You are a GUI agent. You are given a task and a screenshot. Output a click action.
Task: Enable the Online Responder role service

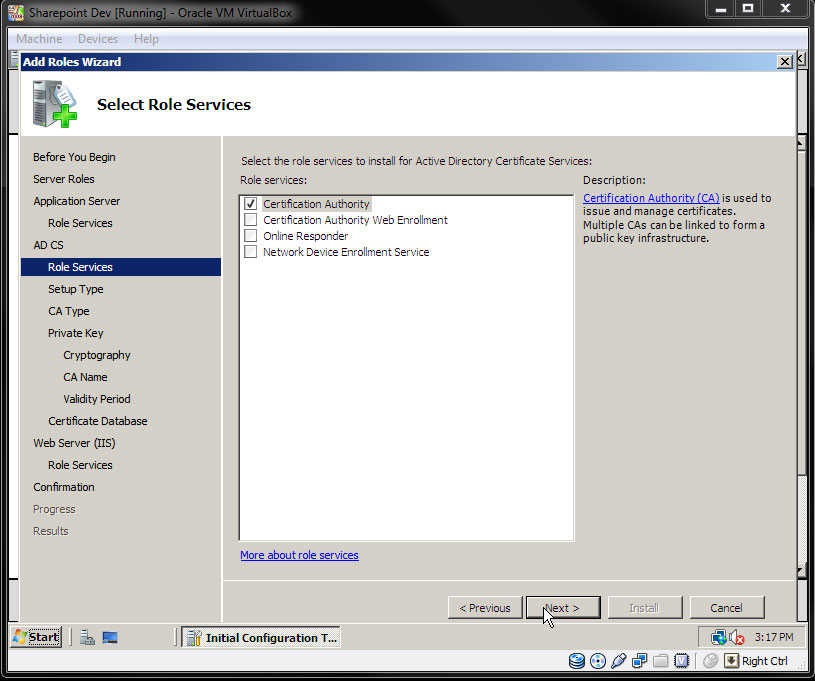point(251,236)
